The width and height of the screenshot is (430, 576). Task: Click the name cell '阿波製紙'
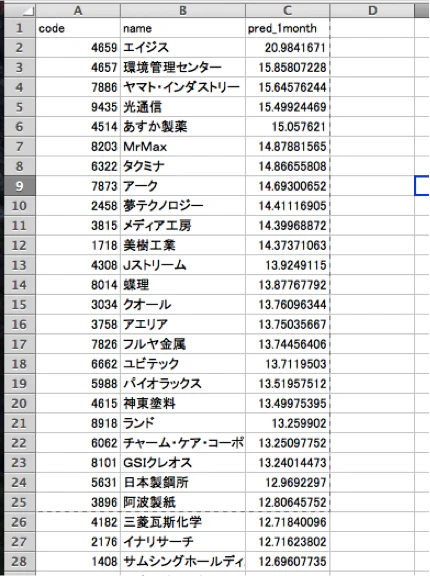pos(183,502)
